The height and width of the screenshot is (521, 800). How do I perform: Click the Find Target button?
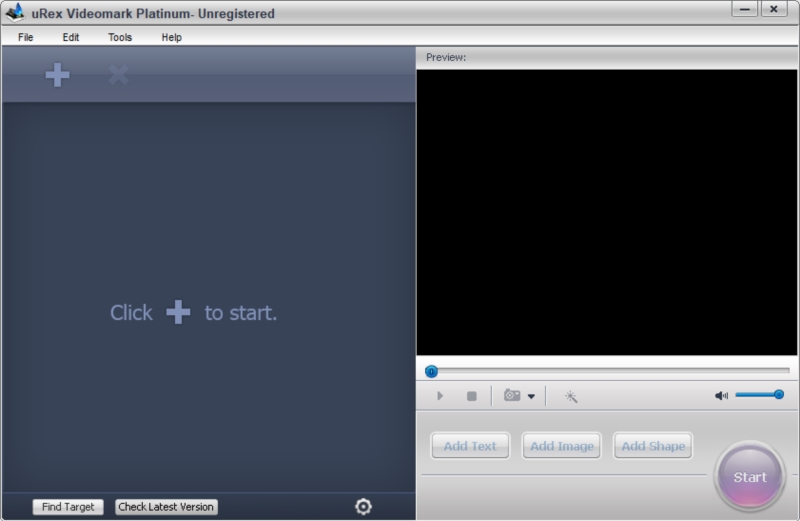68,507
